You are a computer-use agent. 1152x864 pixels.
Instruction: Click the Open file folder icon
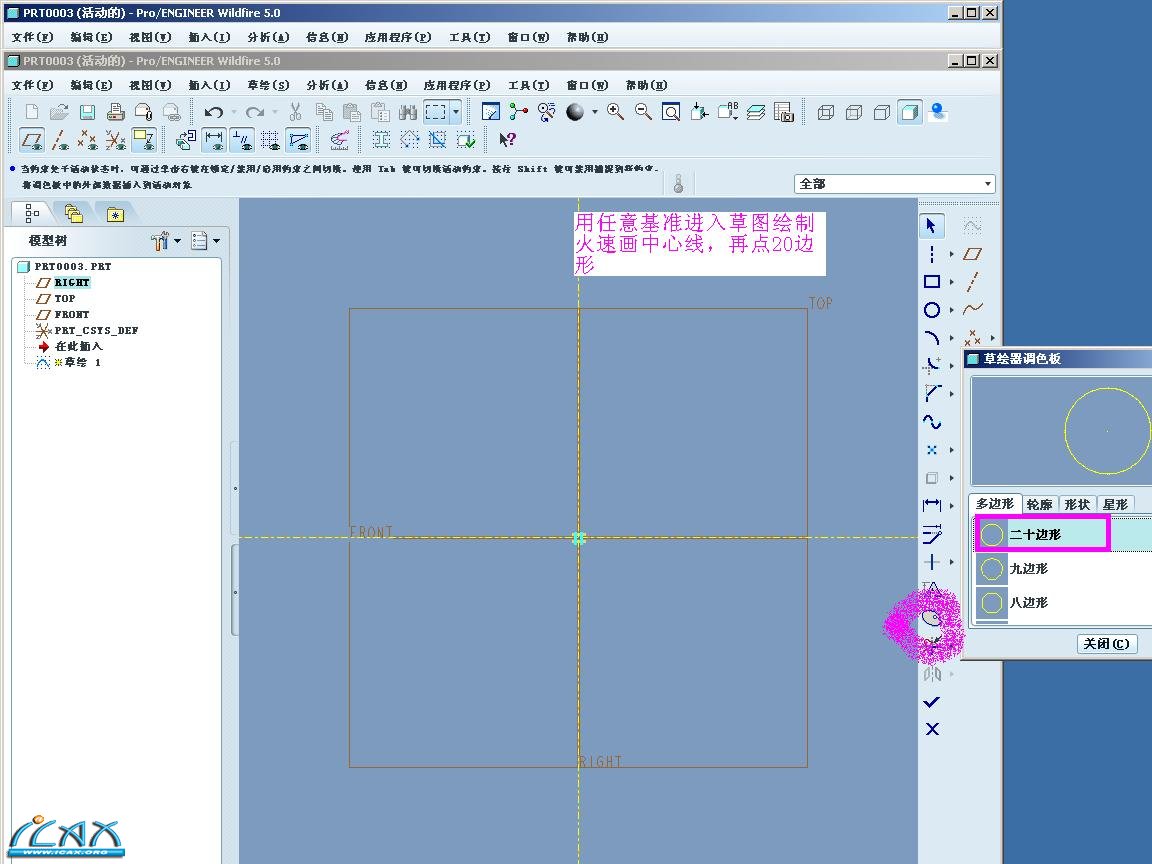[x=60, y=112]
